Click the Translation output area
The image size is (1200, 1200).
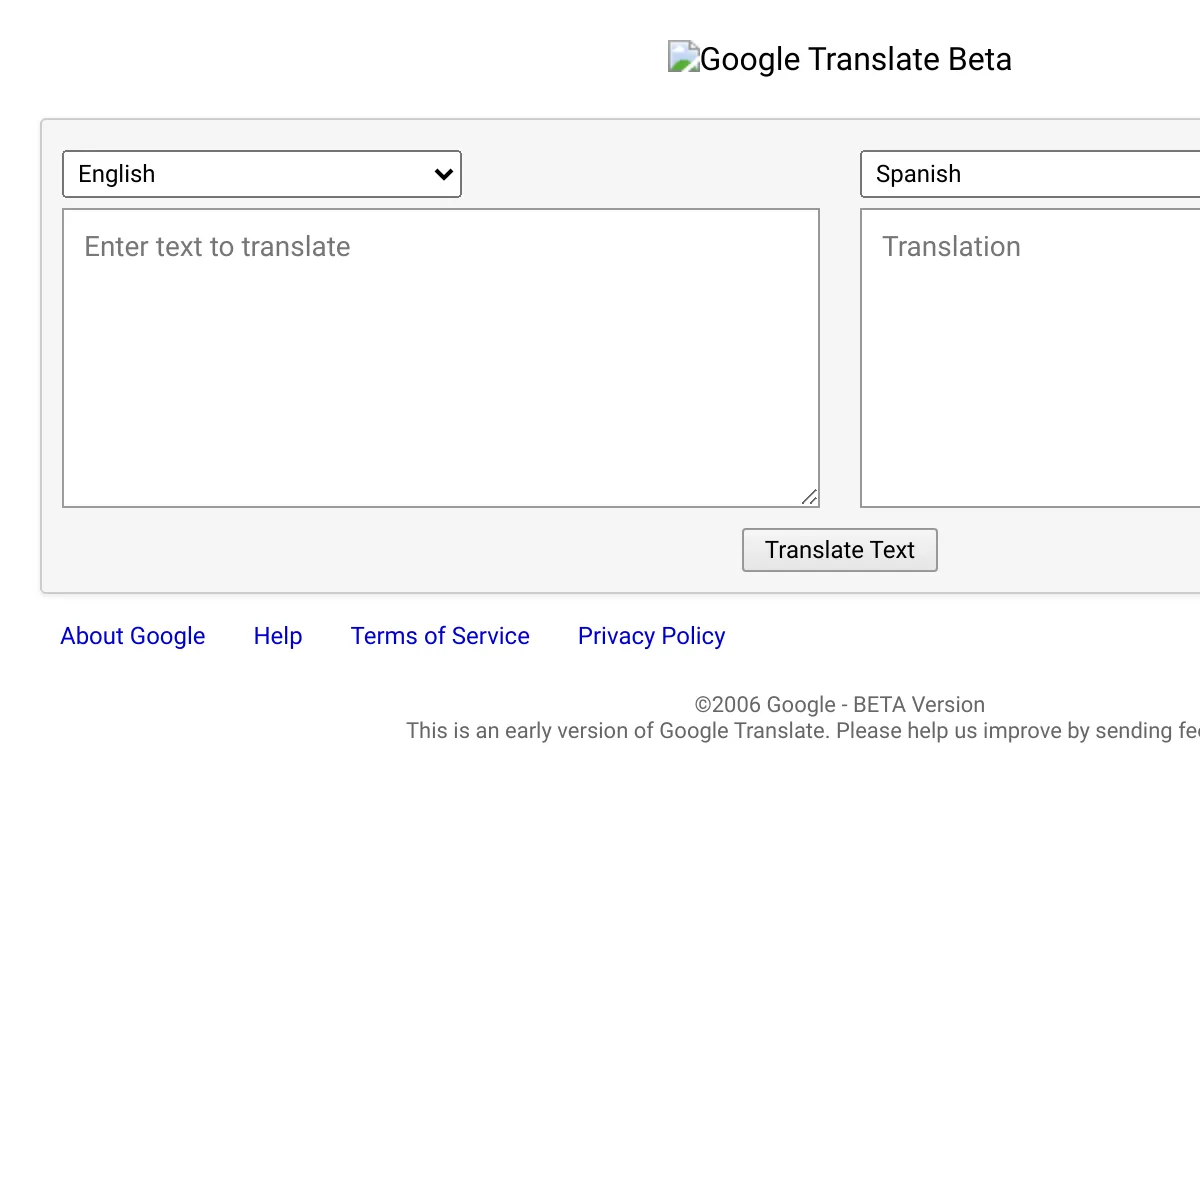[1030, 357]
